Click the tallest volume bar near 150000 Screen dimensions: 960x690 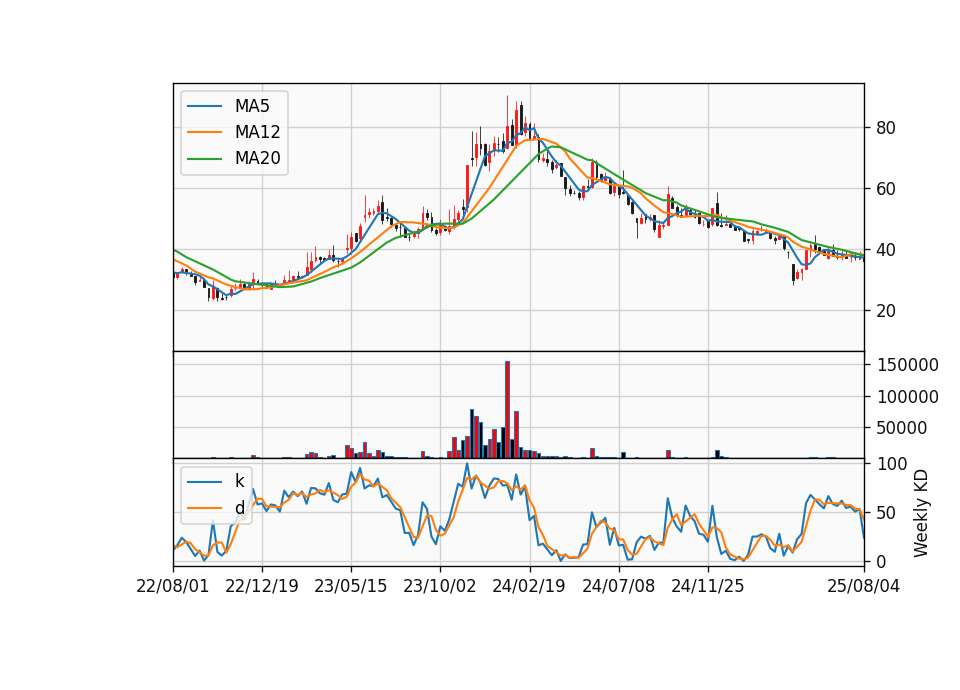(508, 410)
